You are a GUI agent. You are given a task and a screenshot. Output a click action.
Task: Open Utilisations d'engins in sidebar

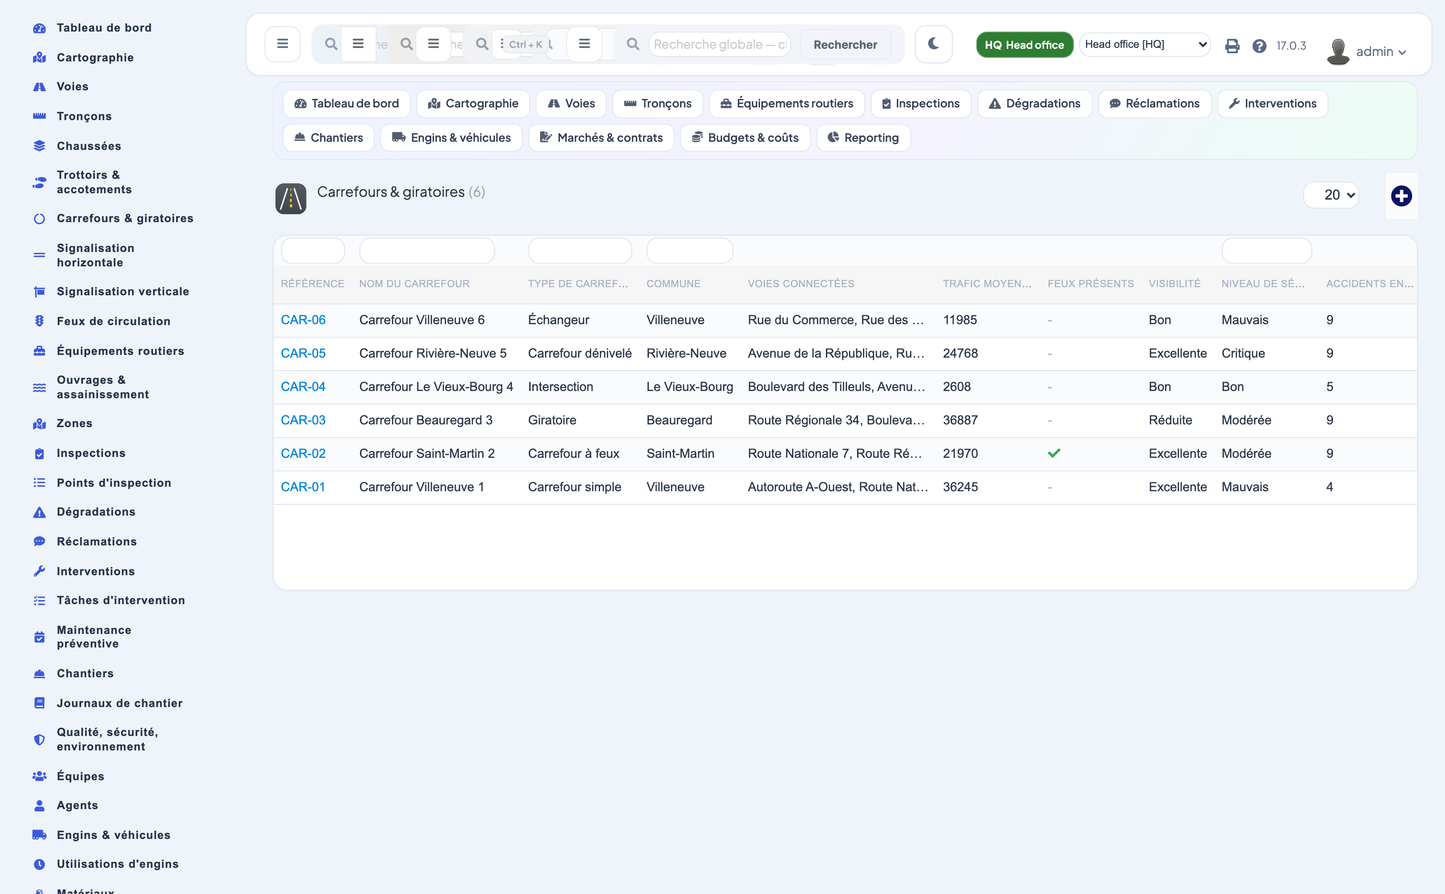118,865
